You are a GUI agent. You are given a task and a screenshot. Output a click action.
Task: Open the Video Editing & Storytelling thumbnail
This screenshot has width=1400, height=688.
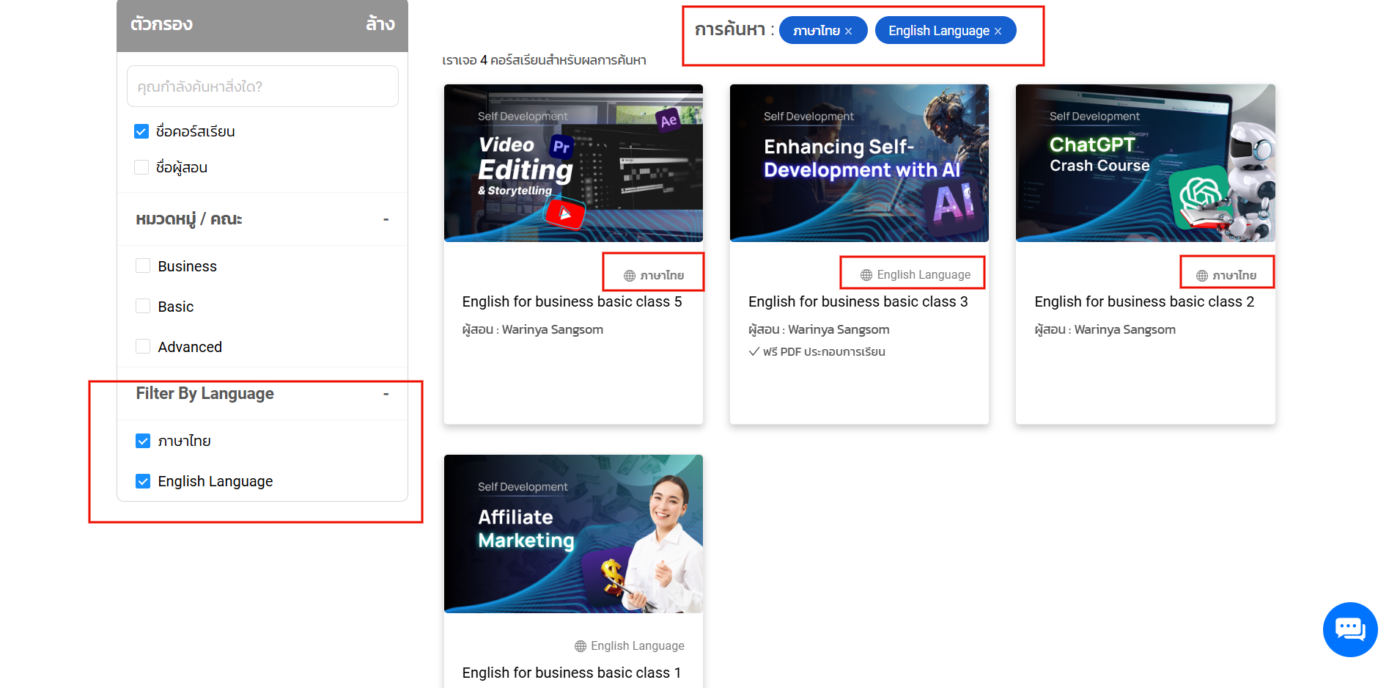pos(573,163)
